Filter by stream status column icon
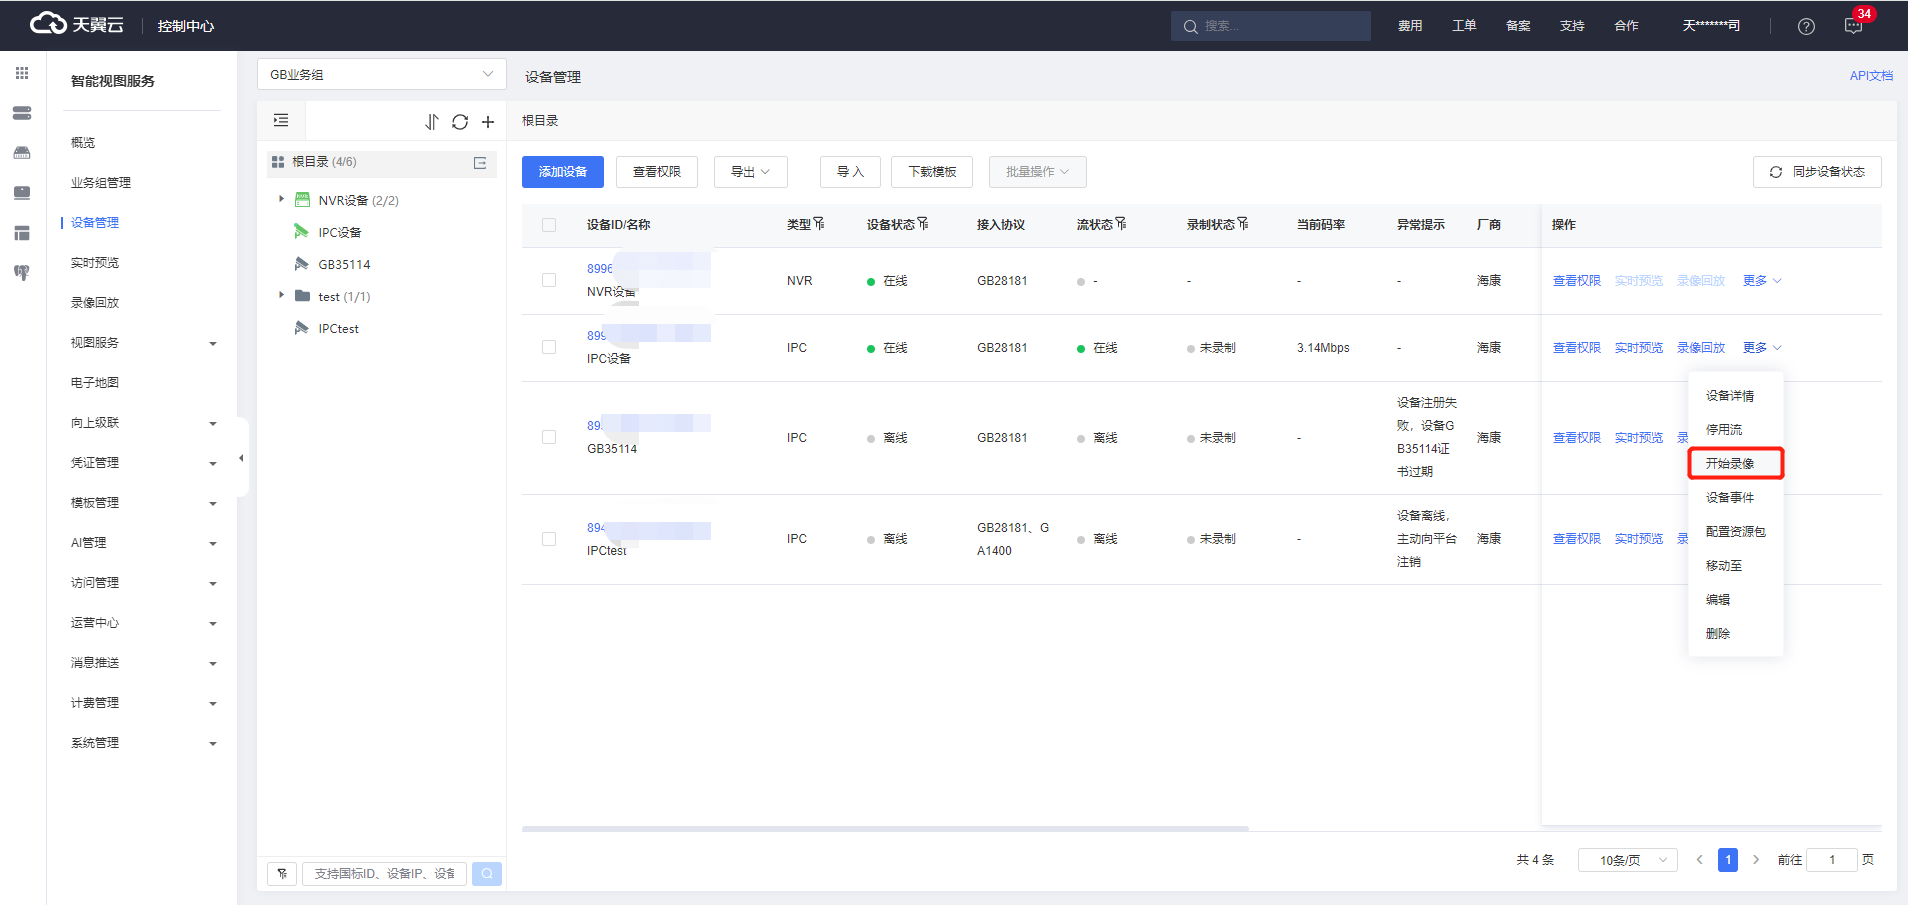The width and height of the screenshot is (1908, 905). coord(1121,224)
